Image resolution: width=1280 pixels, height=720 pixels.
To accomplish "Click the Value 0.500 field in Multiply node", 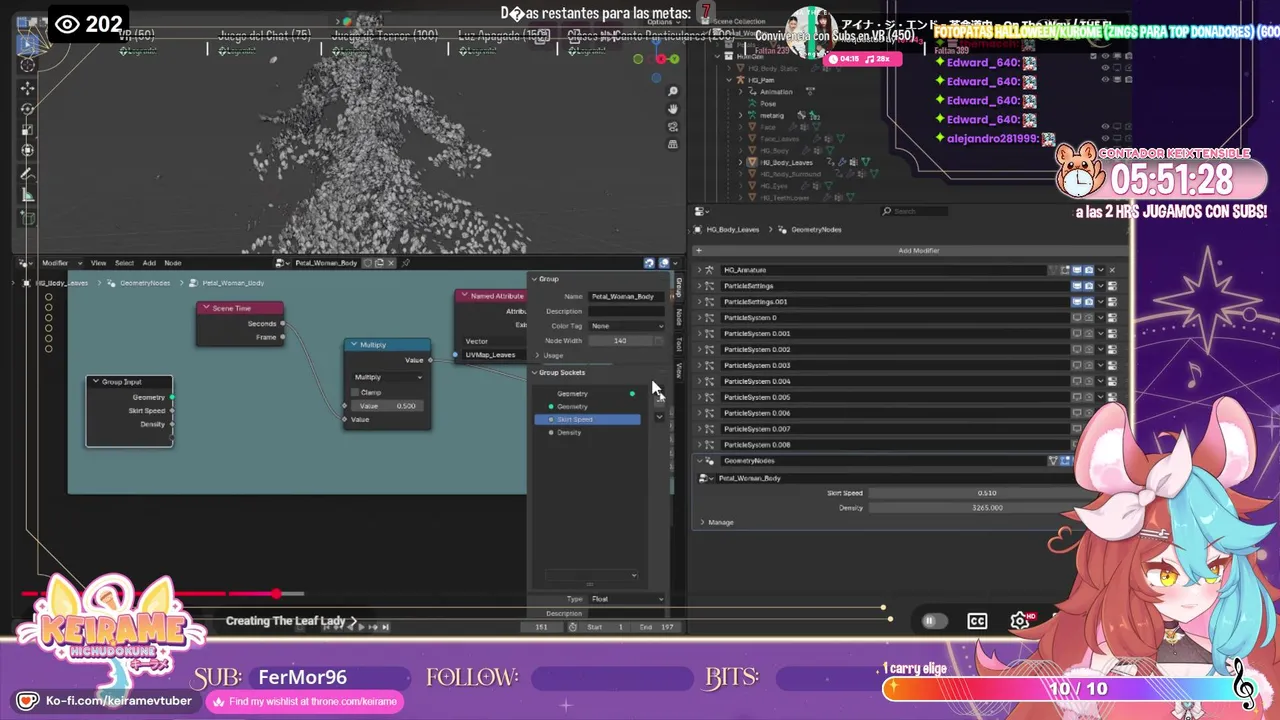I will point(388,406).
